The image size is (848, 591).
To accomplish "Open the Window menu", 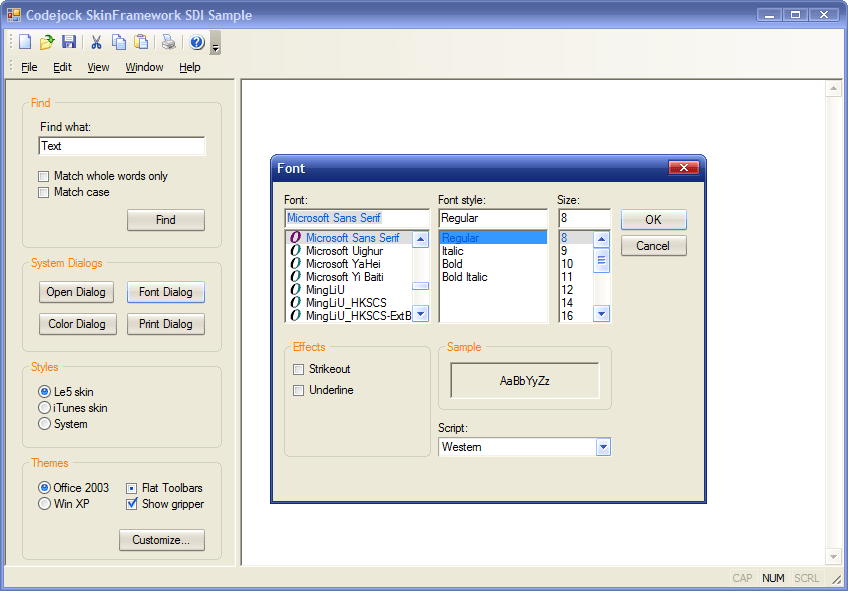I will click(143, 67).
